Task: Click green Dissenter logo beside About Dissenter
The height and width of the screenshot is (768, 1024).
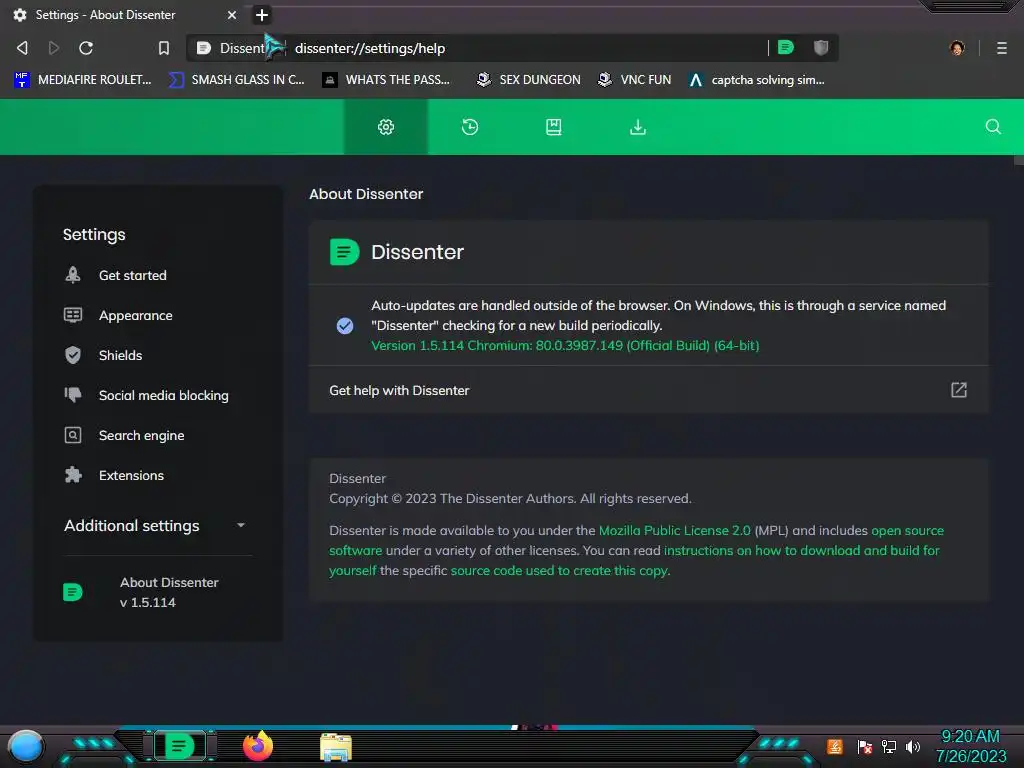Action: coord(72,592)
